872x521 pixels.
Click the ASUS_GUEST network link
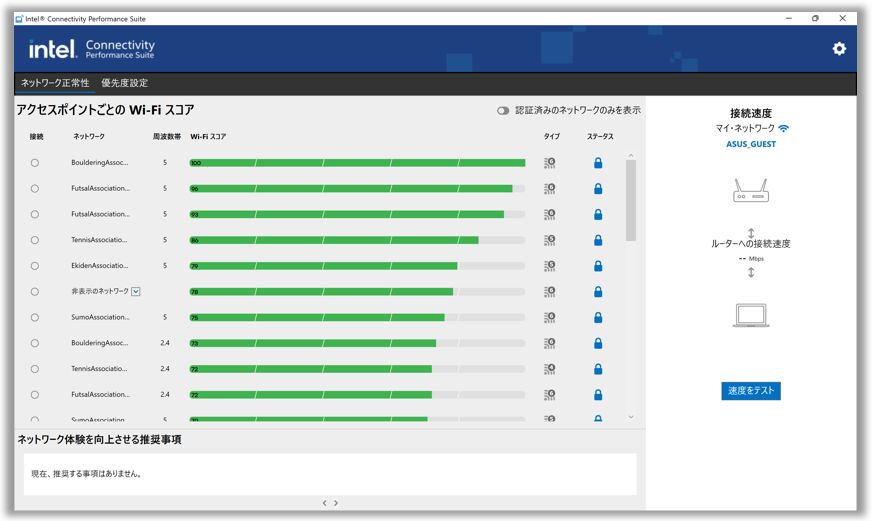751,144
